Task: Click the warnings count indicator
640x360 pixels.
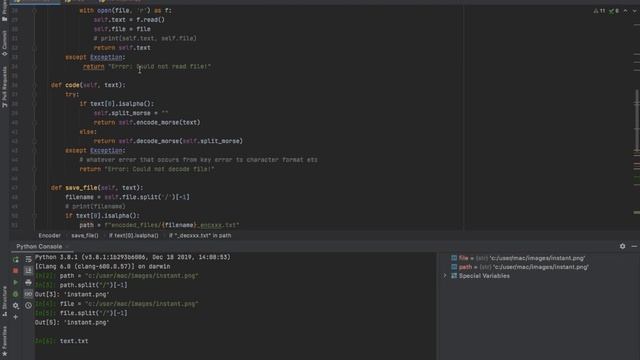Action: tap(599, 11)
